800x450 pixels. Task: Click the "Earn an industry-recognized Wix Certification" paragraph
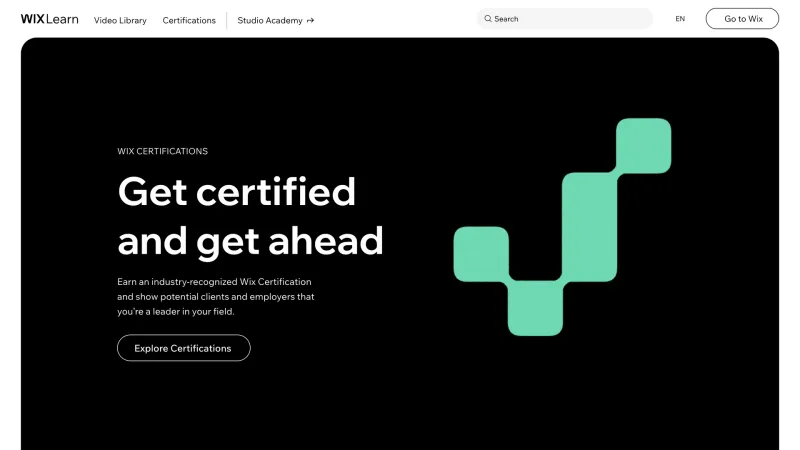215,296
